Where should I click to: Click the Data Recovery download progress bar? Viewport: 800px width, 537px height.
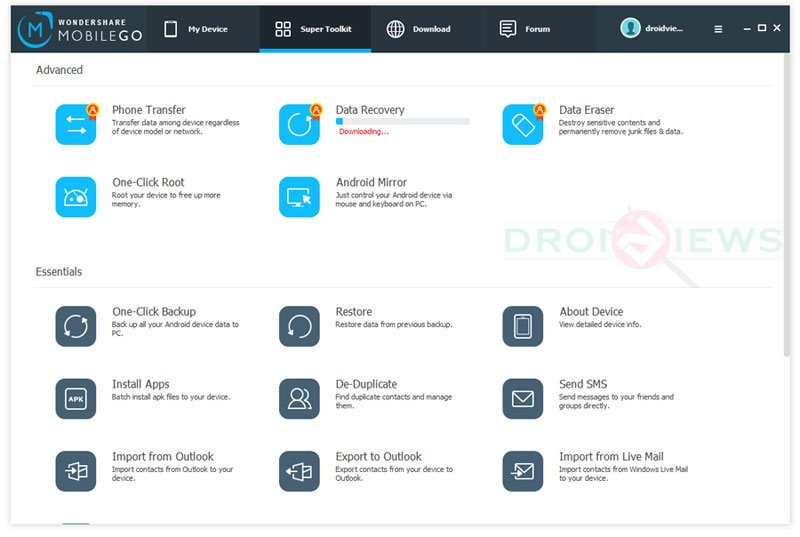402,121
